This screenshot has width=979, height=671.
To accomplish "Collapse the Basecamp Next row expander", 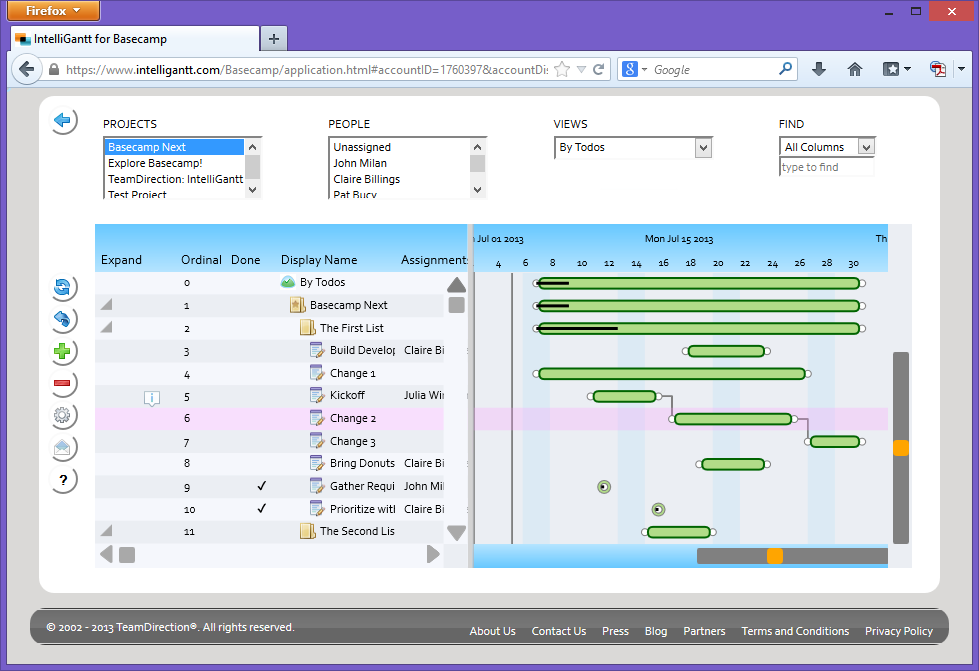I will [107, 305].
